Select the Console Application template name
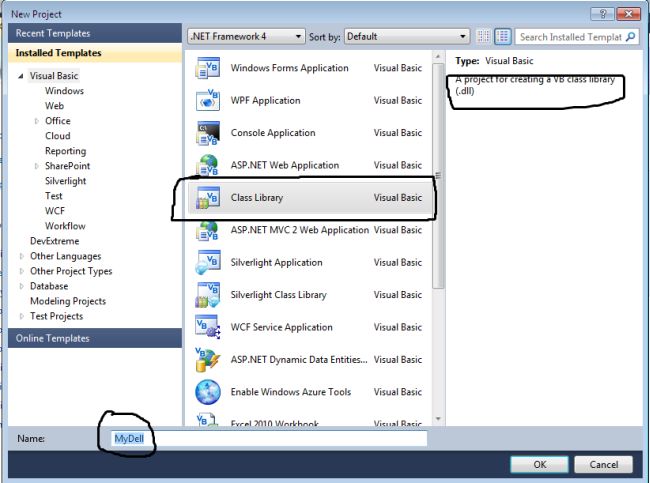Viewport: 650px width, 483px height. 273,133
